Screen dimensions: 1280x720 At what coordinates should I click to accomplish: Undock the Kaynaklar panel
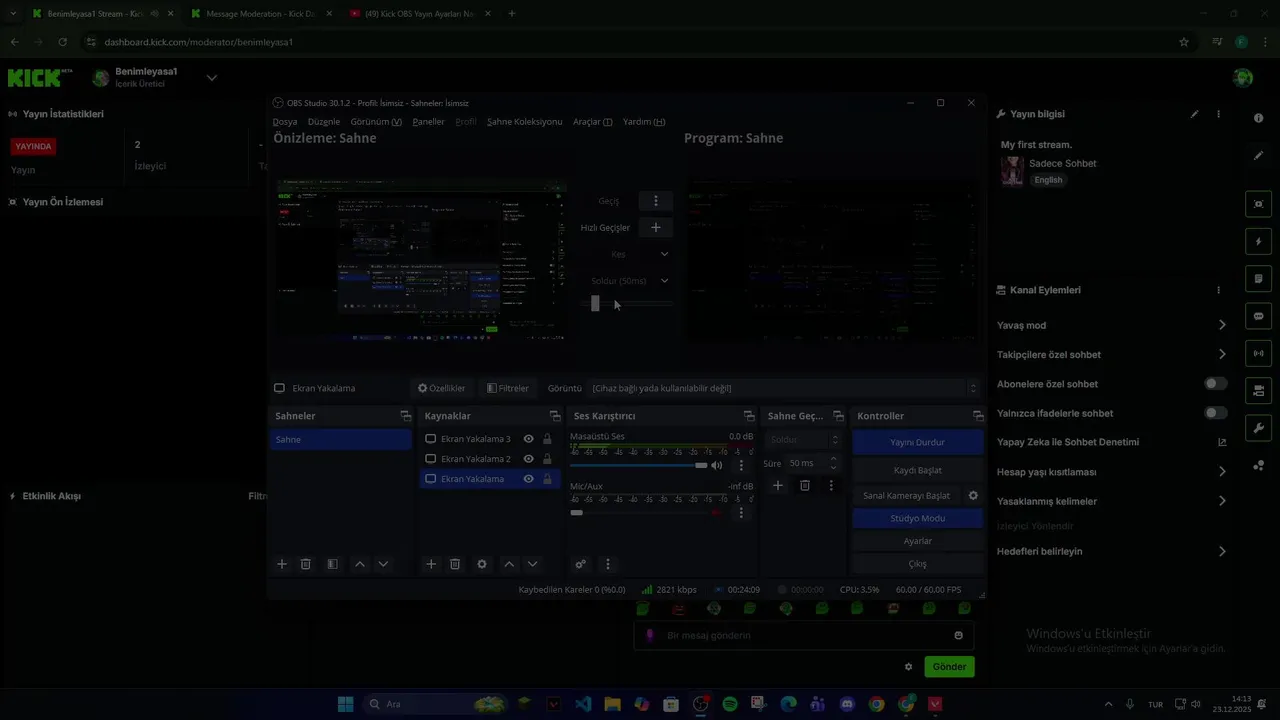555,416
